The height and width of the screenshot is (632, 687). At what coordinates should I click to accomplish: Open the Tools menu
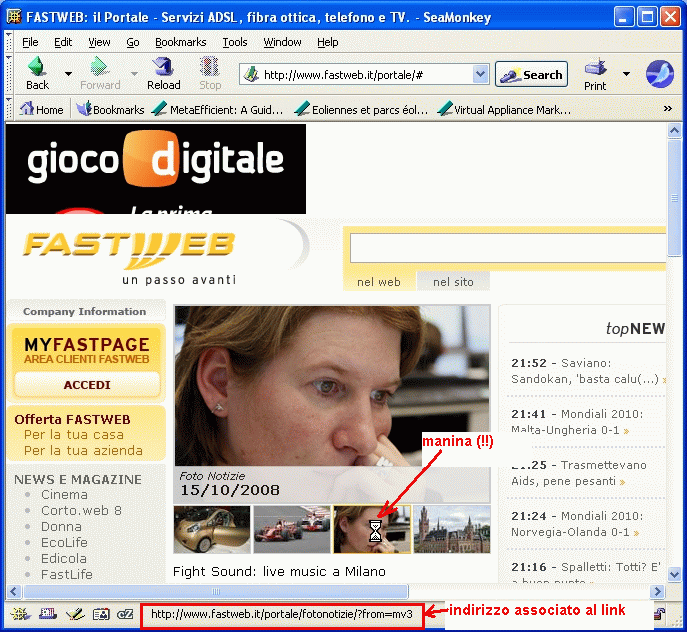click(235, 42)
